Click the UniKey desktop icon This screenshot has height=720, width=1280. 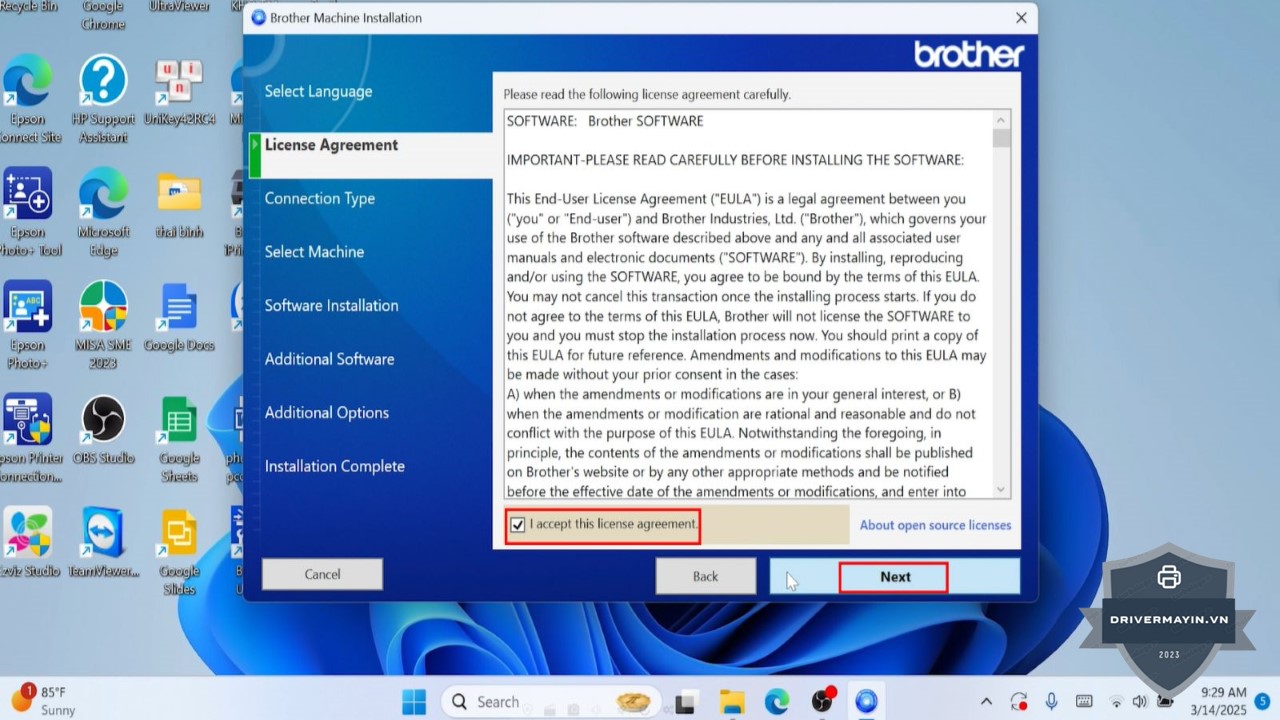tap(179, 83)
